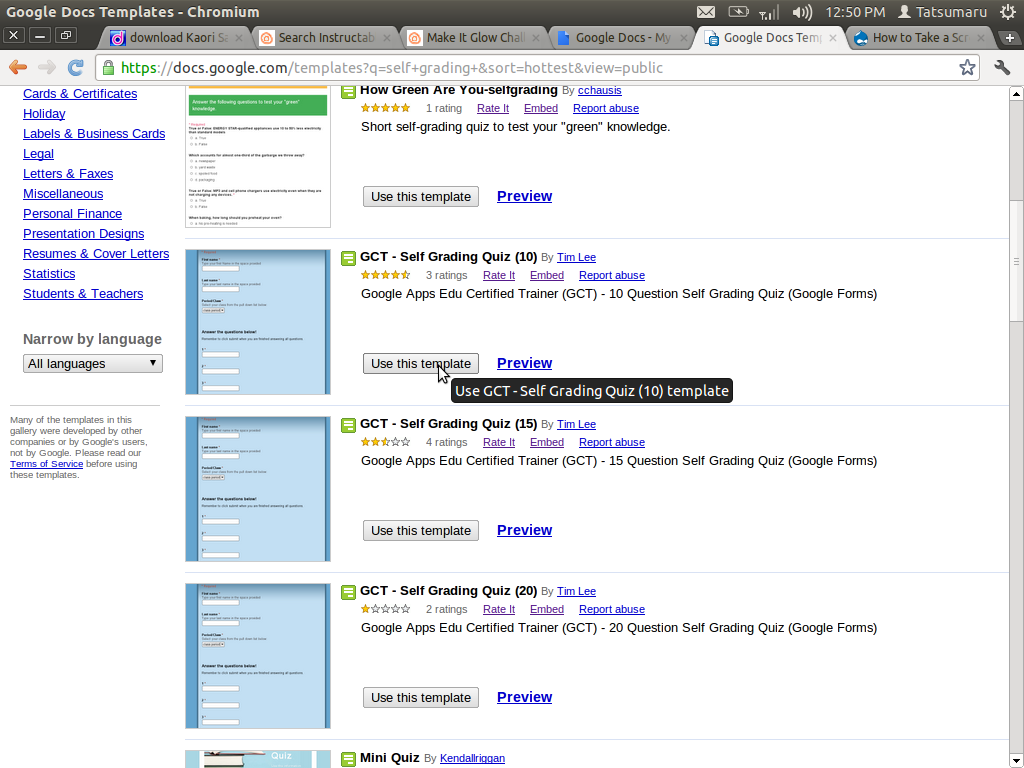Open the mail indicator in the top panel

point(706,12)
